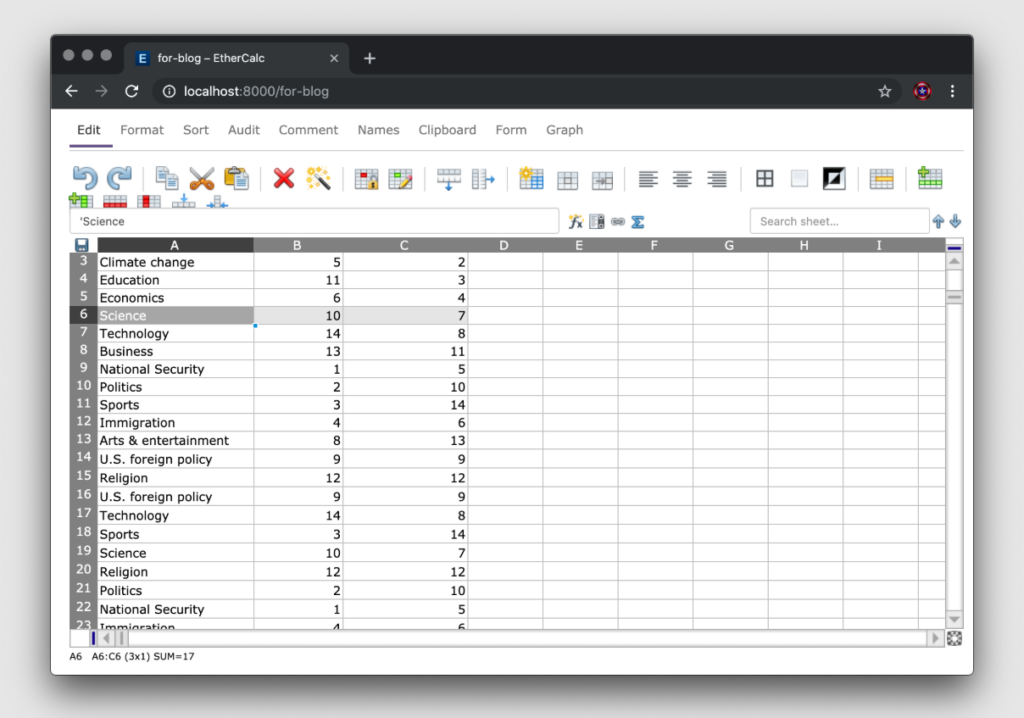Center-align text in selected cell
The width and height of the screenshot is (1024, 718).
point(682,179)
